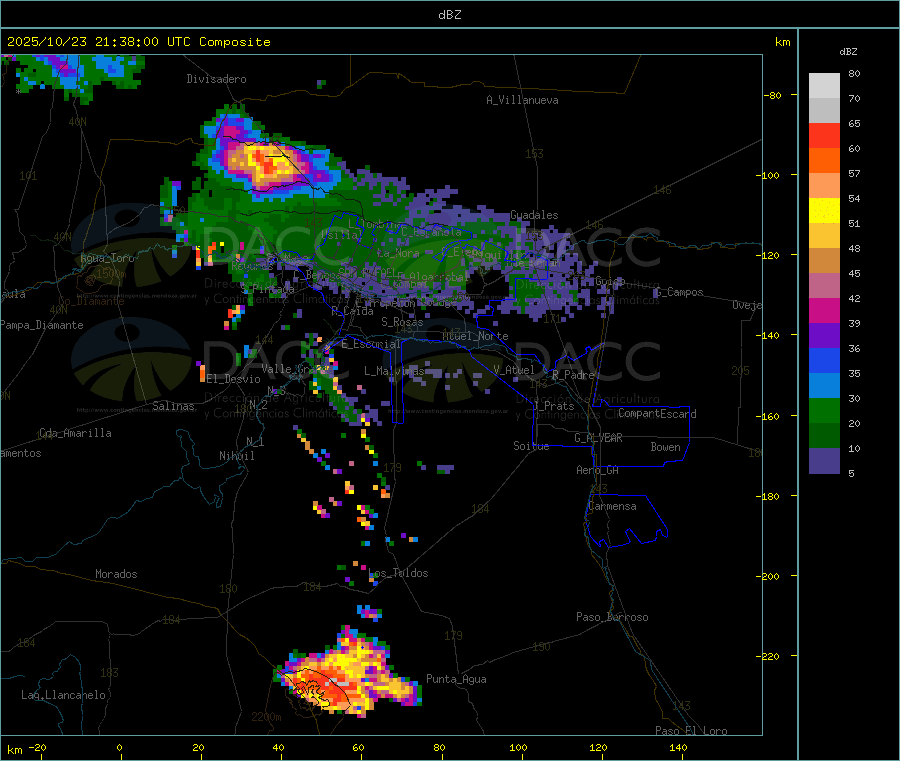
Task: Click the Los_Toldos map label
Action: (x=398, y=573)
